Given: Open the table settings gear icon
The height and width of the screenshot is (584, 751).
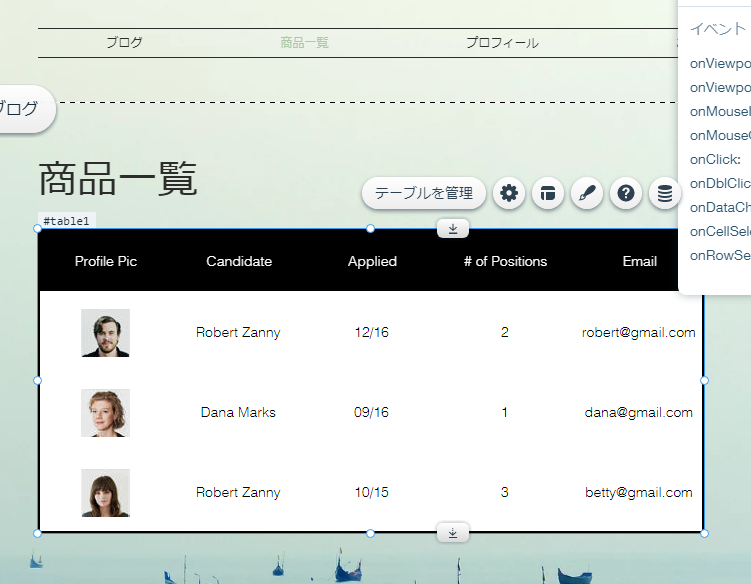Looking at the screenshot, I should pos(509,193).
